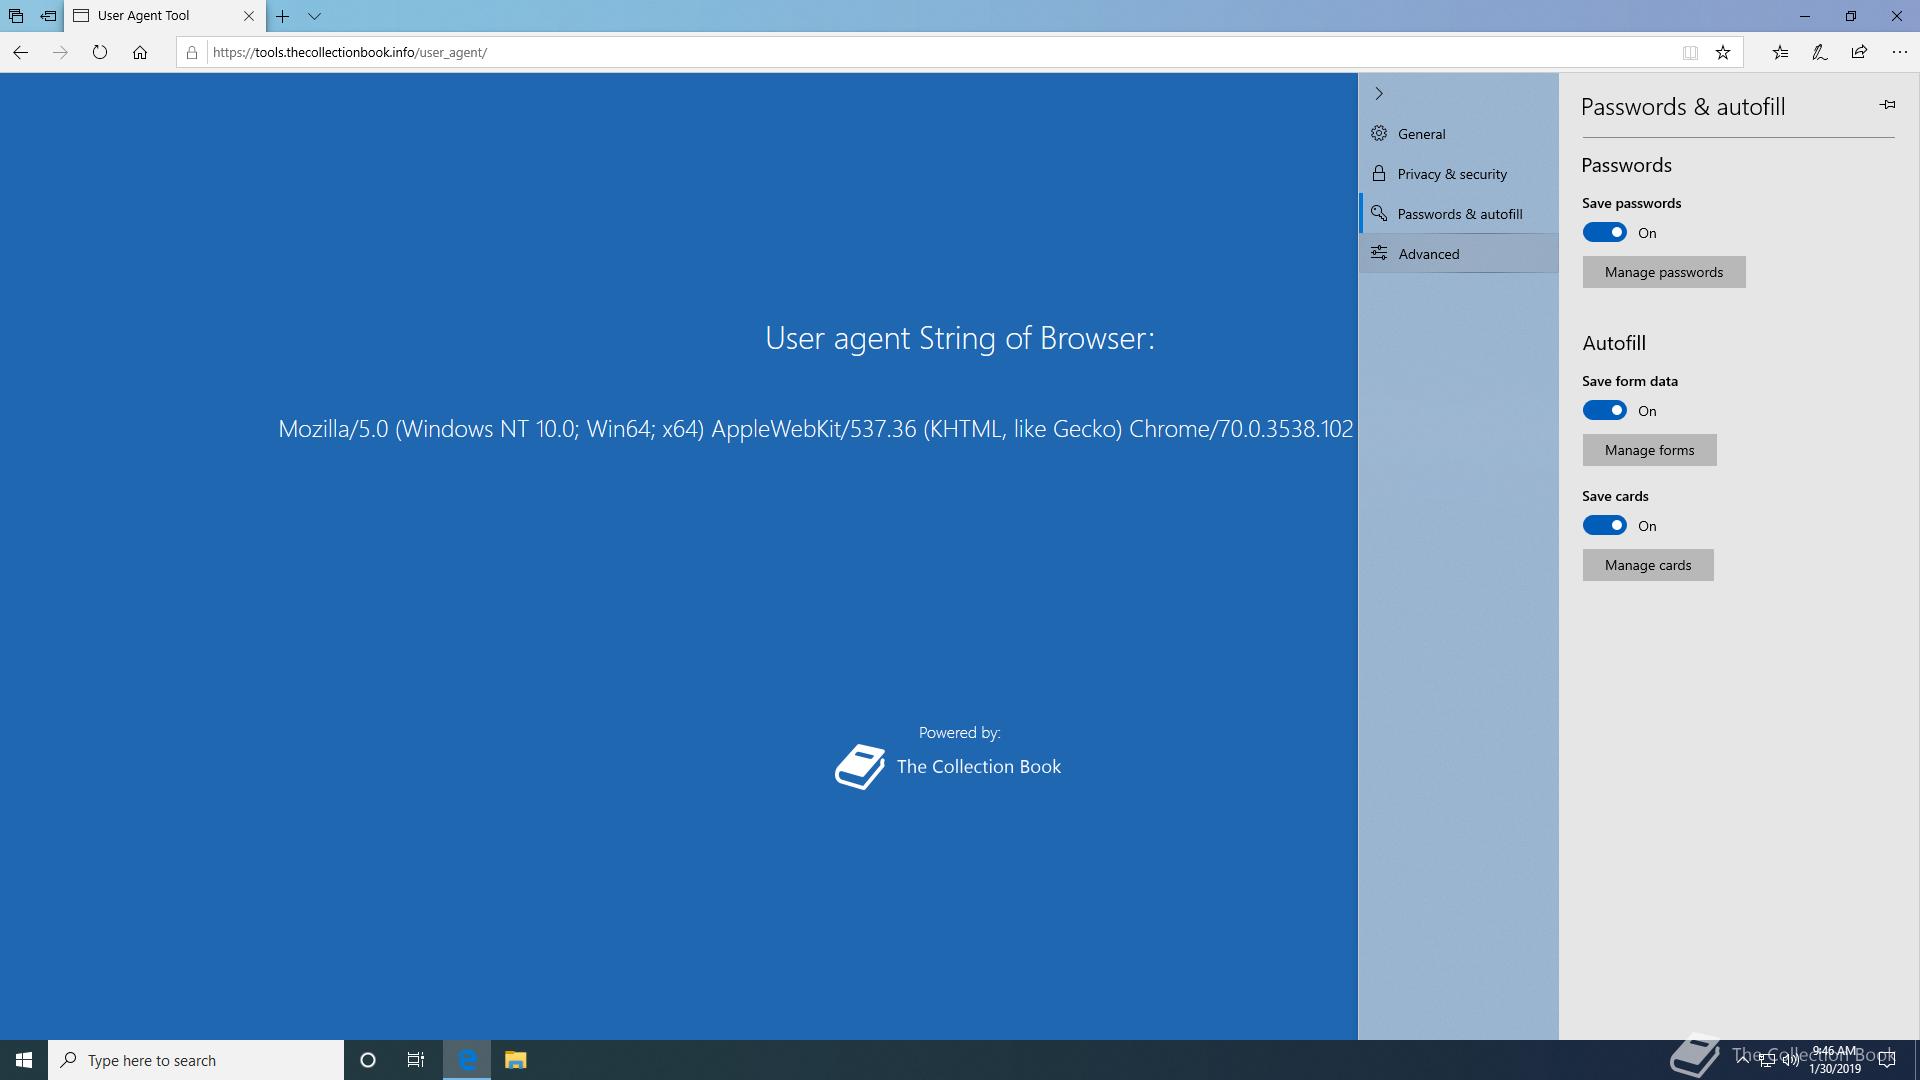Image resolution: width=1920 pixels, height=1080 pixels.
Task: Collapse the settings navigation chevron
Action: tap(1379, 94)
